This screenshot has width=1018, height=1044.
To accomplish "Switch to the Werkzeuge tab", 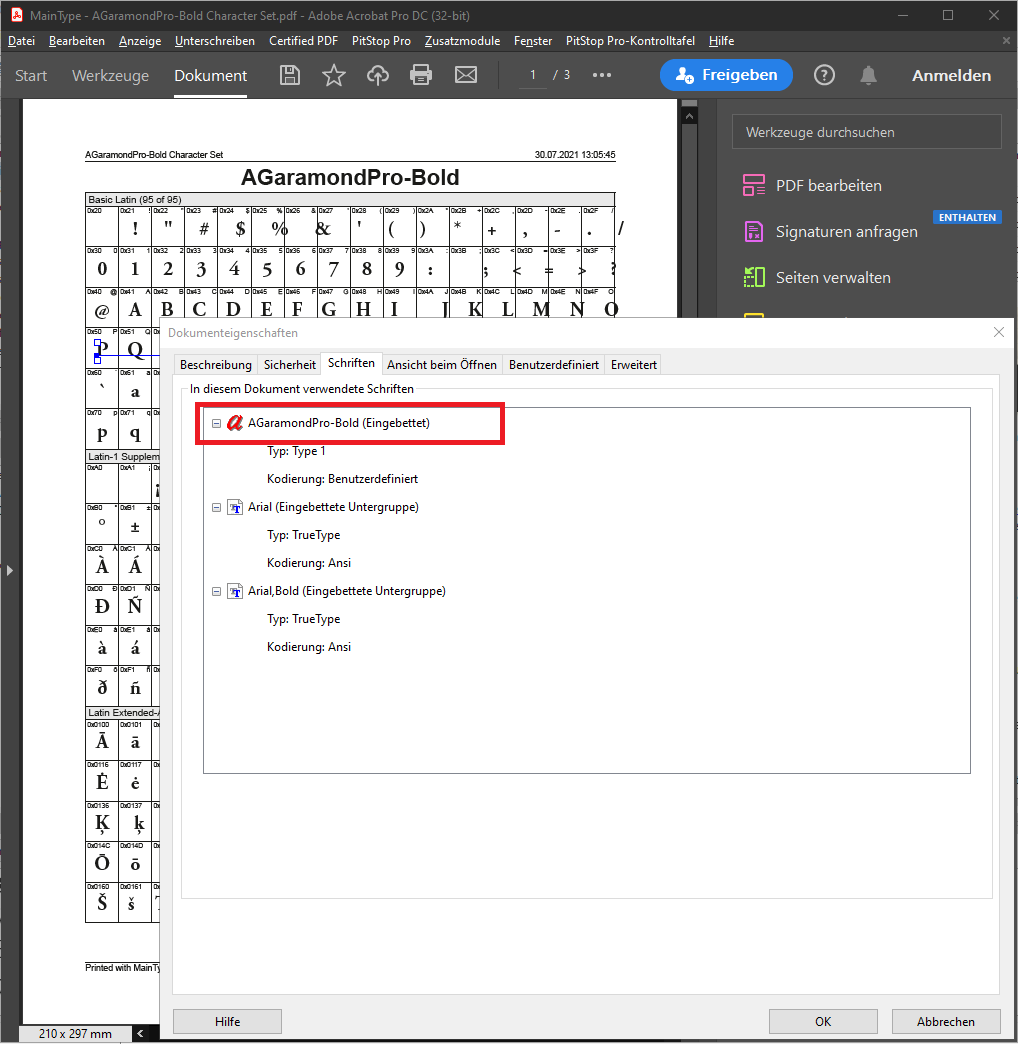I will pyautogui.click(x=111, y=76).
